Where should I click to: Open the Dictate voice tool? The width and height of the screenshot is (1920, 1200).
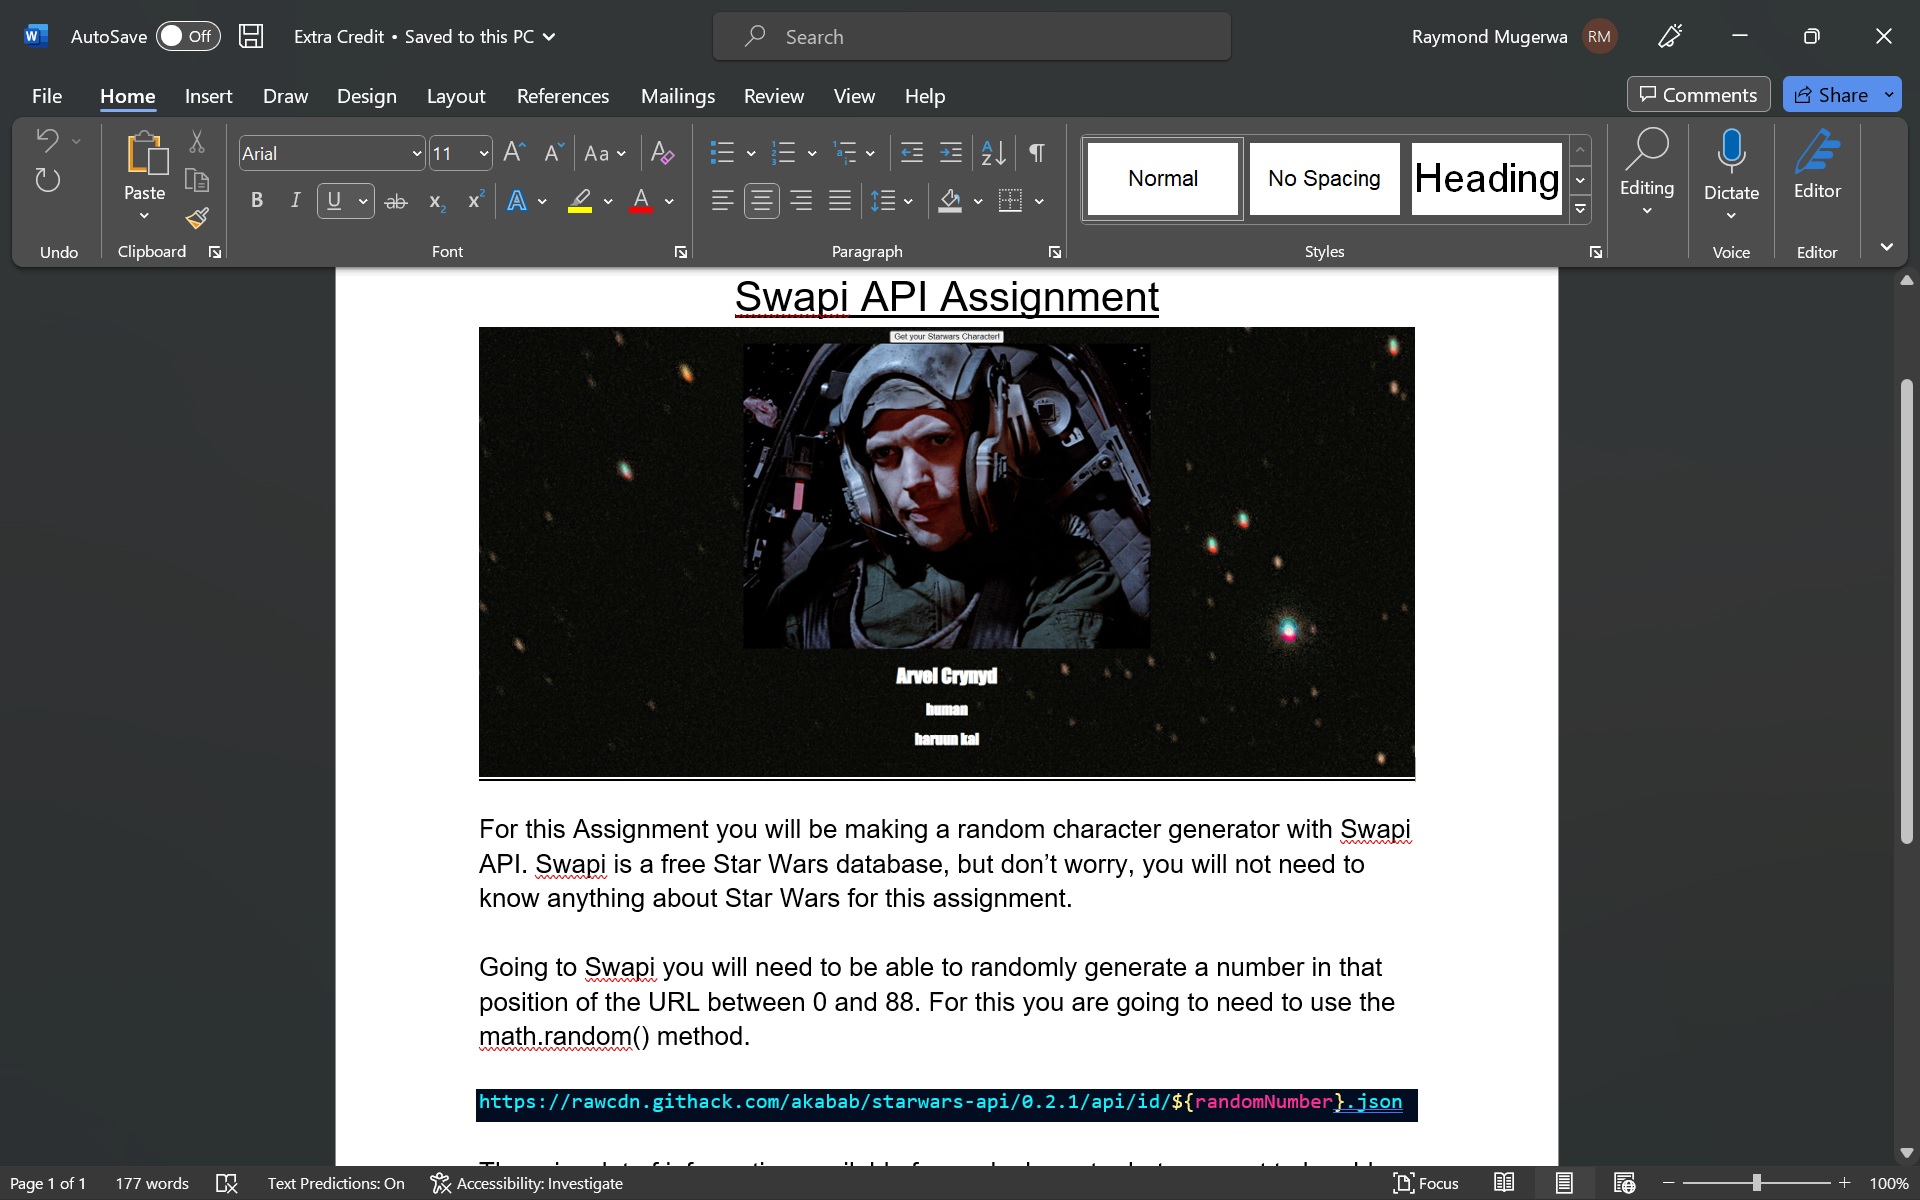click(x=1731, y=165)
